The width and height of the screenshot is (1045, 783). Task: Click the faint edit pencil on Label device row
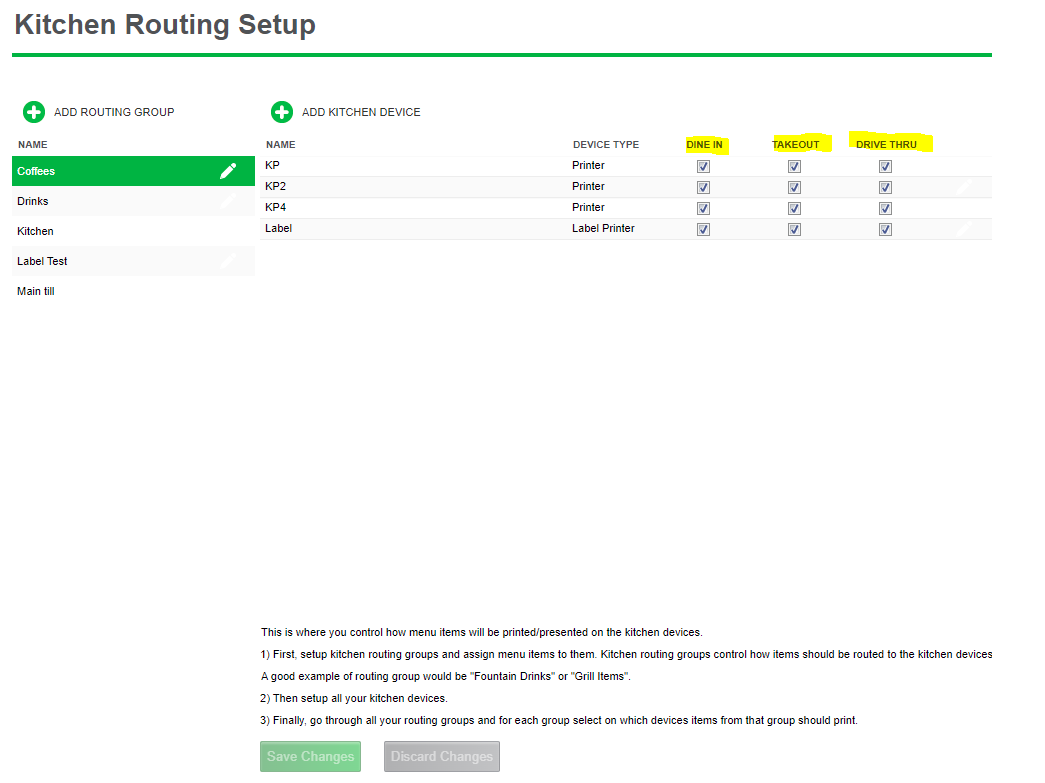click(x=964, y=229)
